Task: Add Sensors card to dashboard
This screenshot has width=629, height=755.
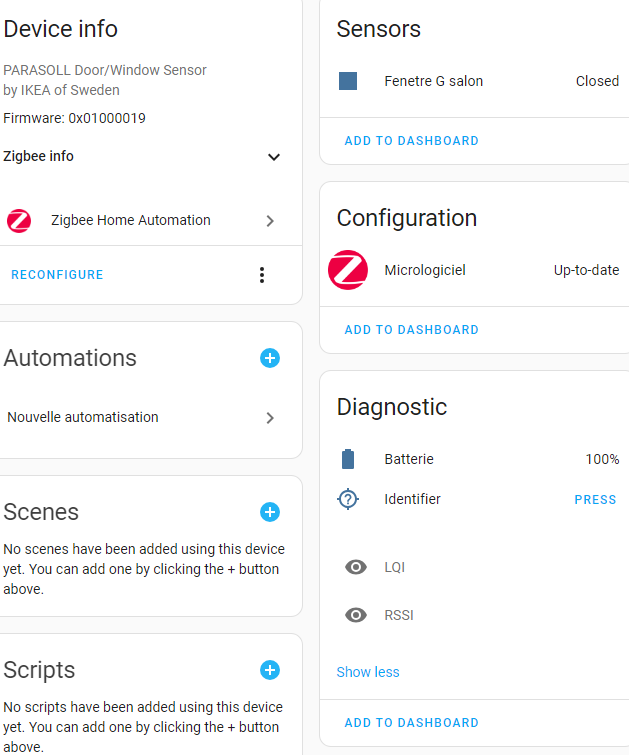Action: 411,141
